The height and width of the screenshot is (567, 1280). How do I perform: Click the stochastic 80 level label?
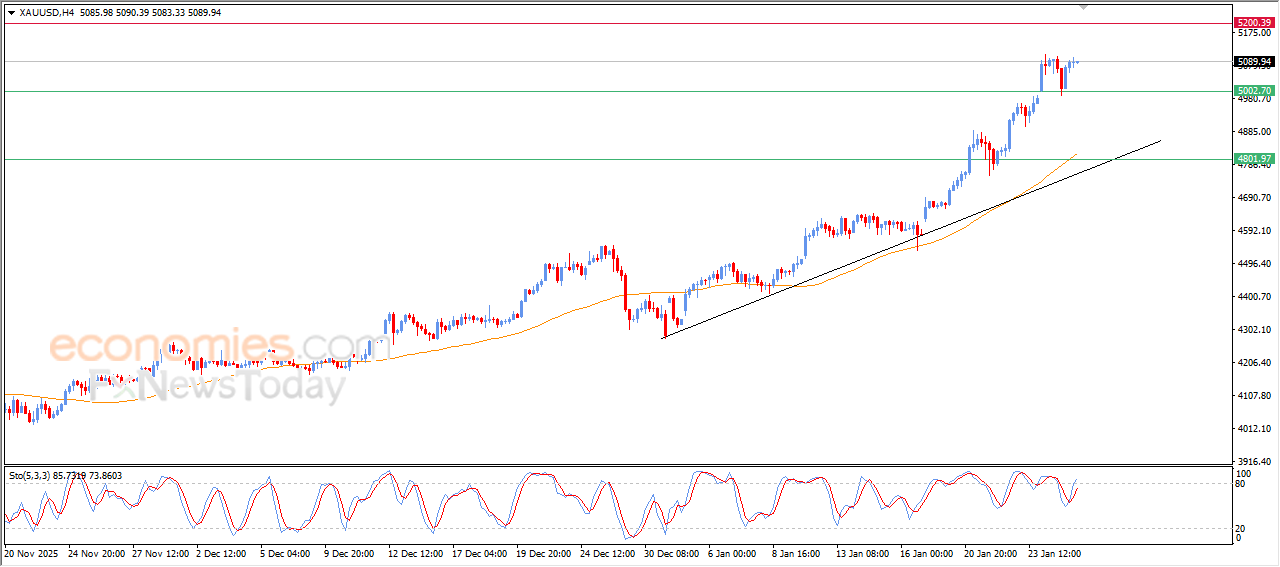coord(1241,484)
